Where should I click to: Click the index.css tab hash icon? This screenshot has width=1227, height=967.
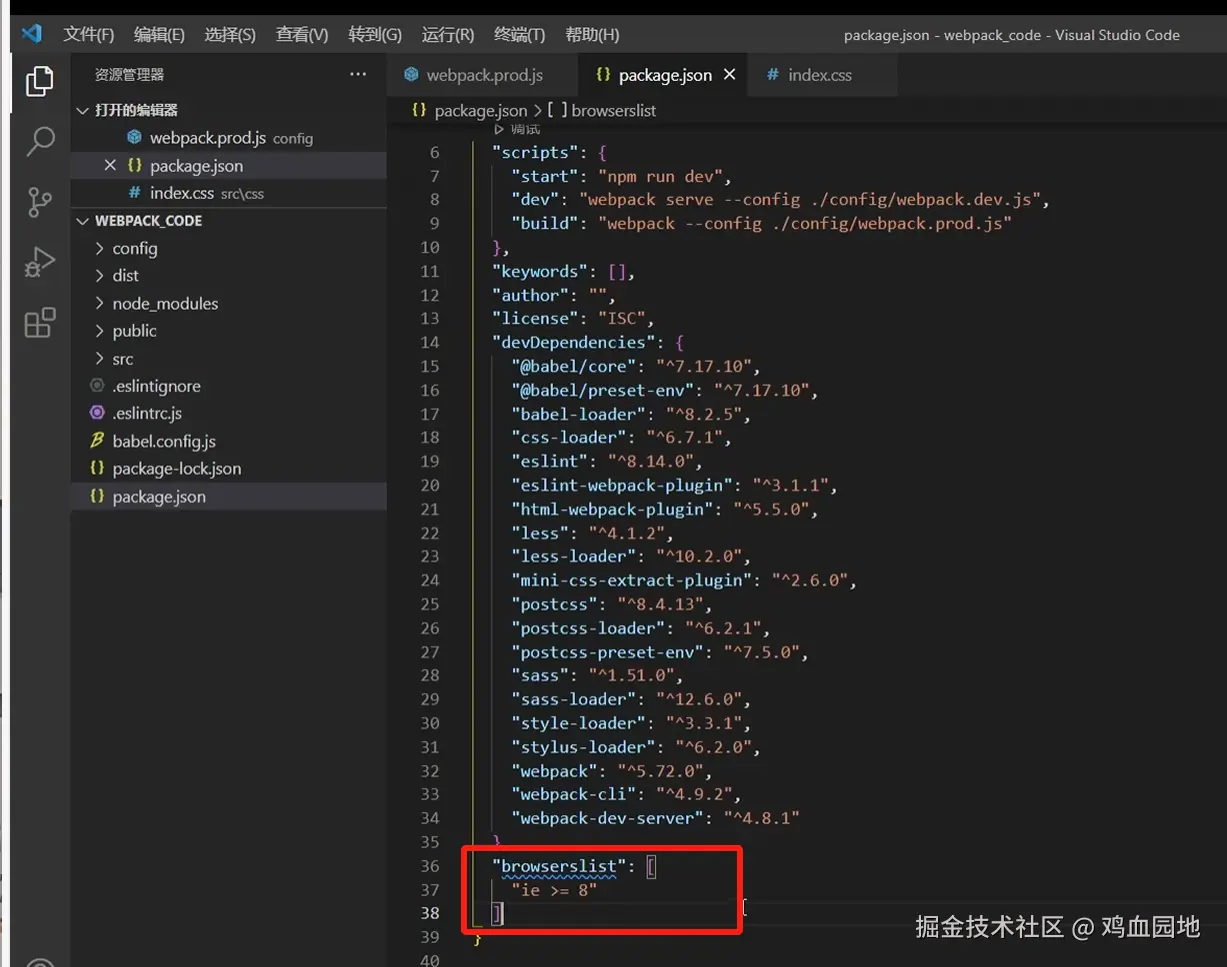point(772,75)
